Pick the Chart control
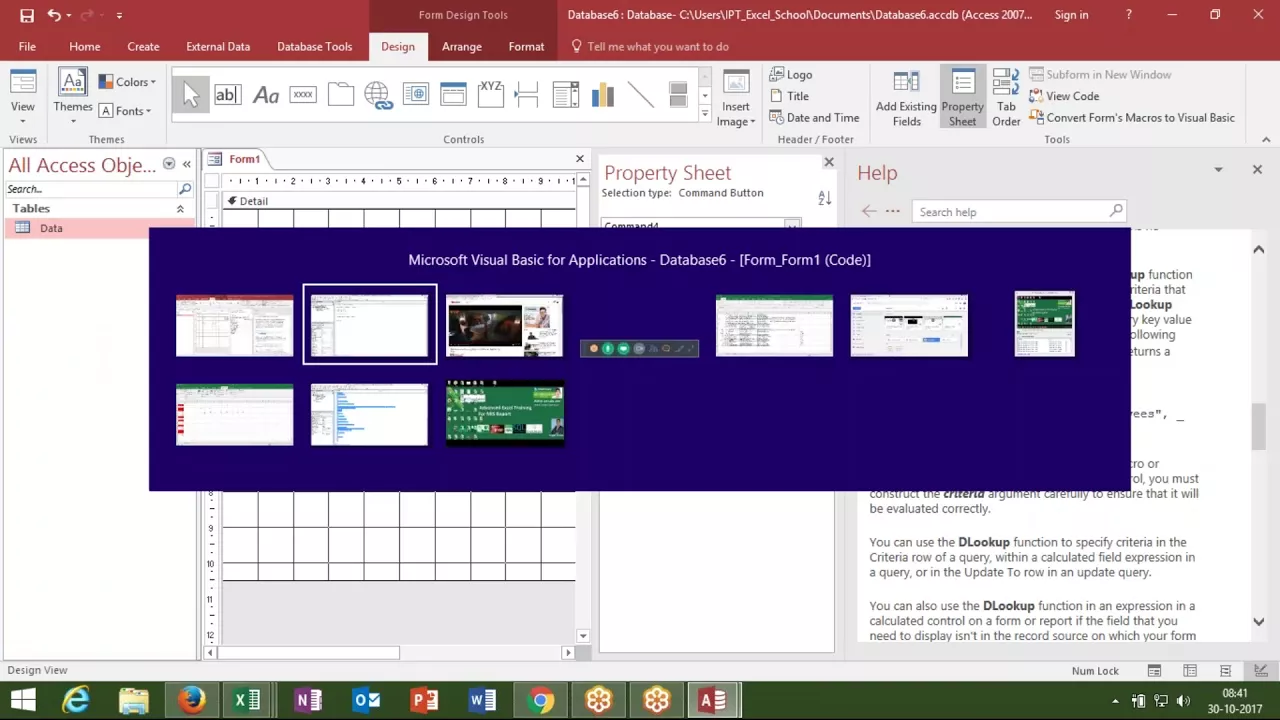 tap(603, 95)
